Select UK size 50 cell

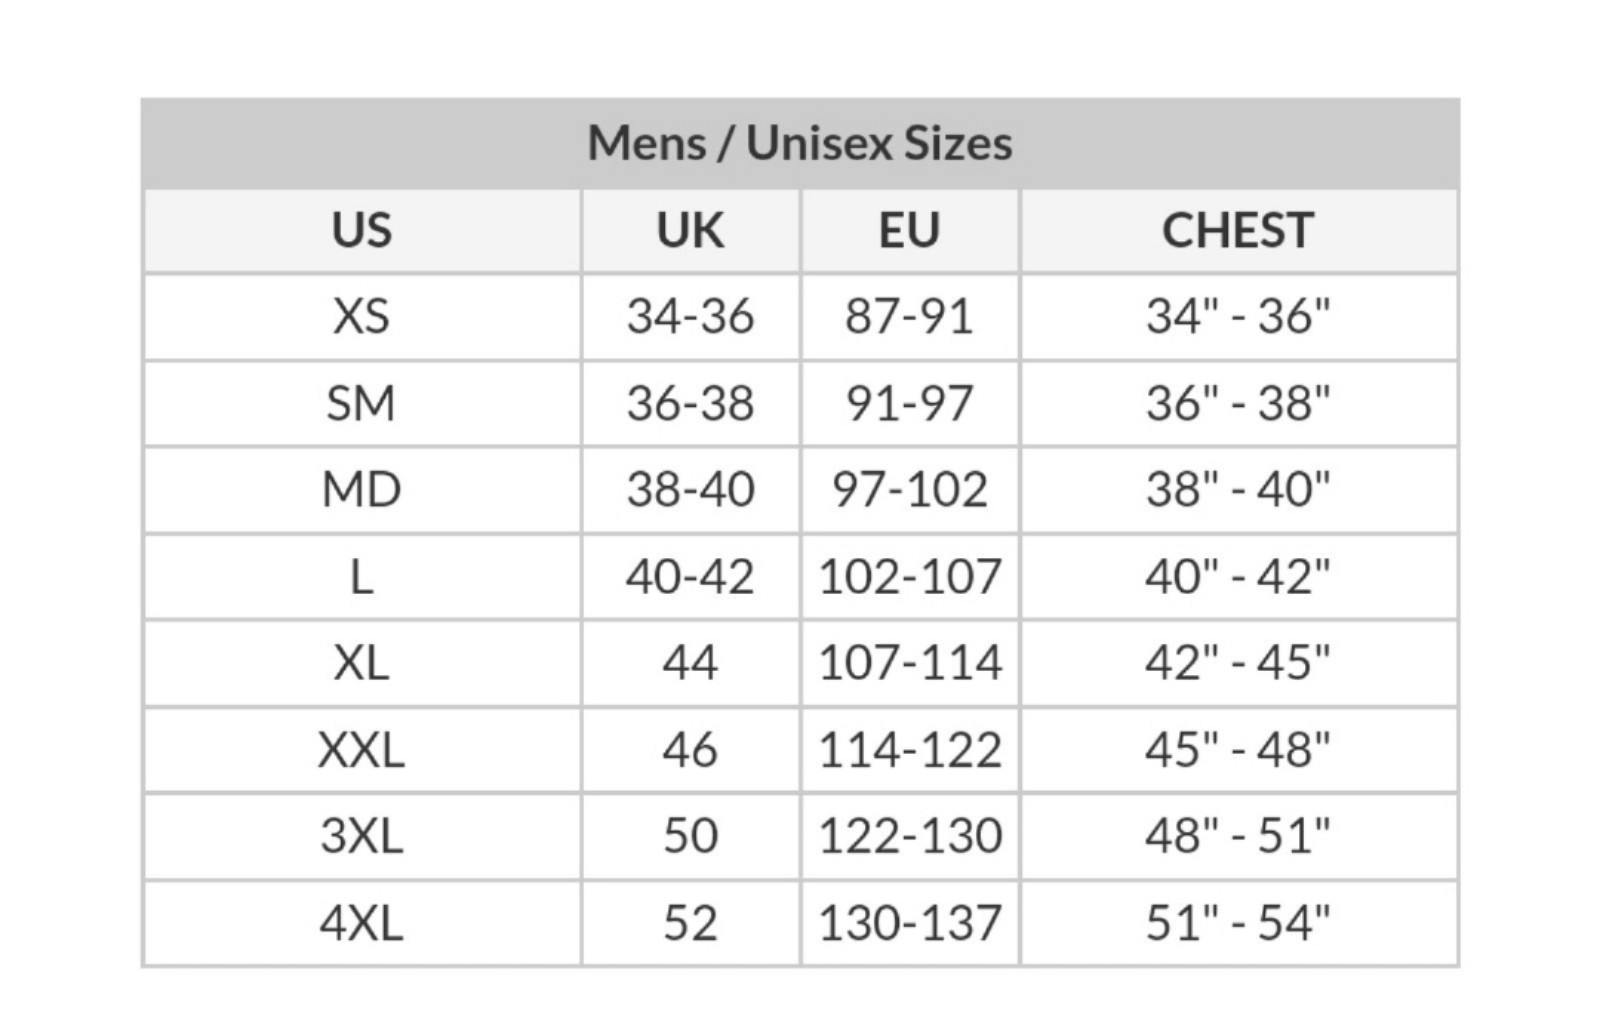click(690, 836)
